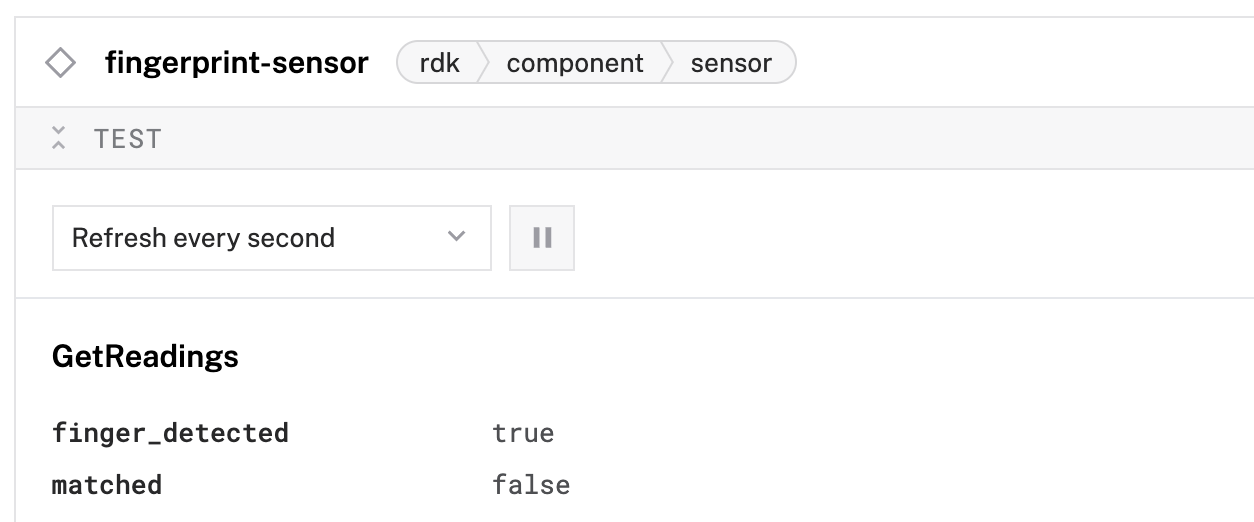Select the true value of finger_detected
This screenshot has height=522, width=1254.
[x=523, y=433]
